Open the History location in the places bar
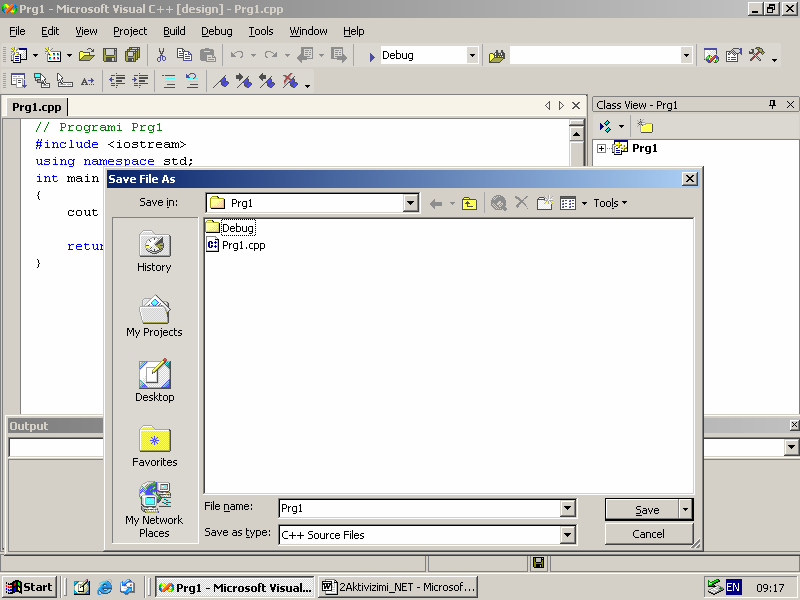This screenshot has height=600, width=800. click(x=154, y=252)
